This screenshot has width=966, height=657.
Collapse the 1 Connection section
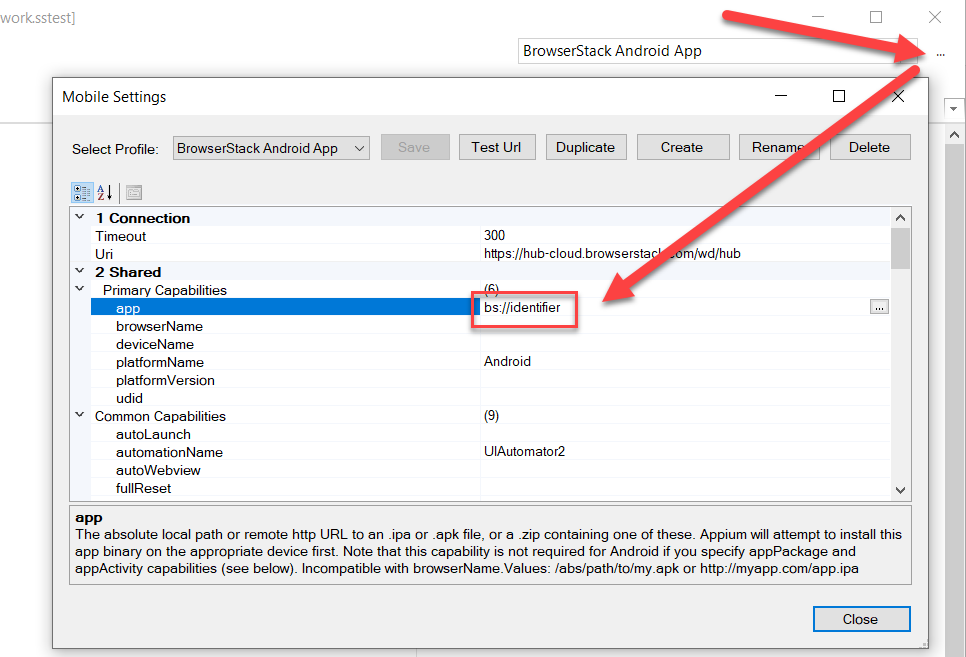80,218
